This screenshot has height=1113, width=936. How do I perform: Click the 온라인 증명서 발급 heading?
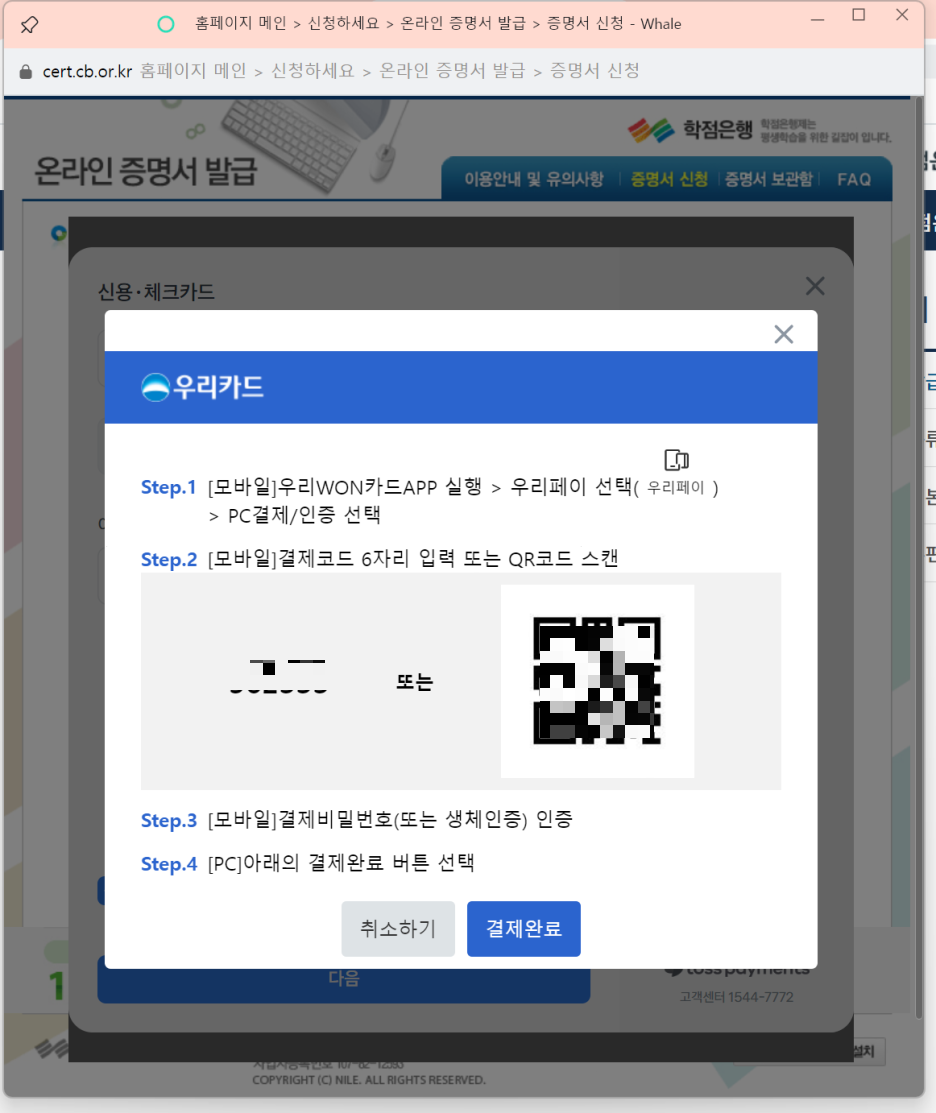(x=145, y=171)
